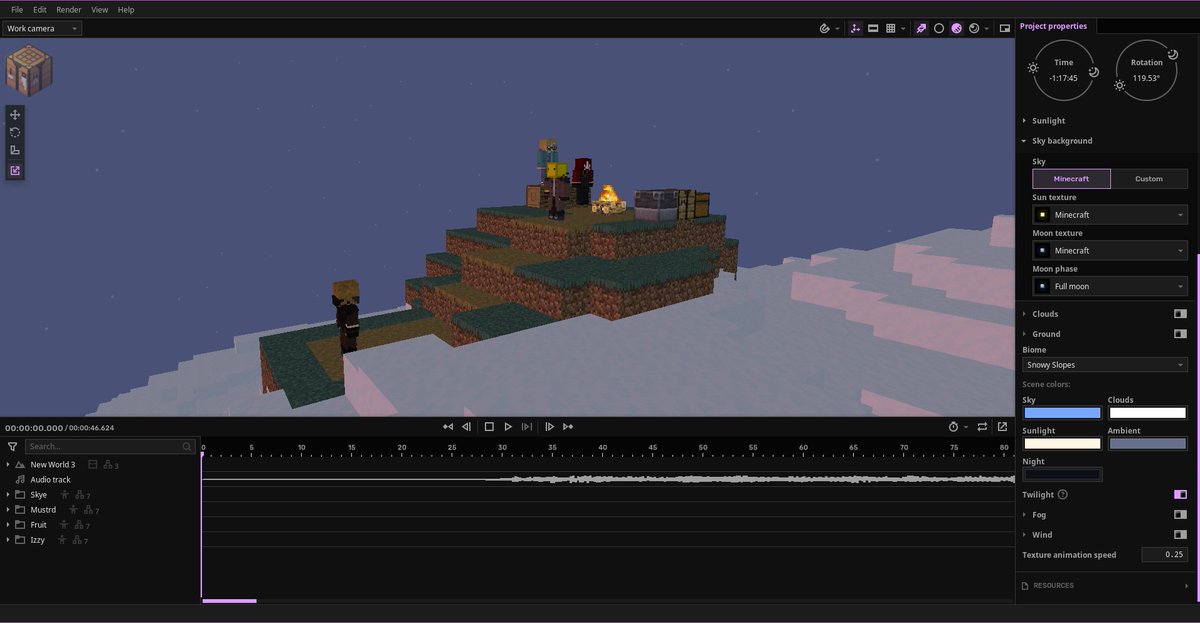Open the Moon texture dropdown
Viewport: 1200px width, 623px height.
point(1110,251)
